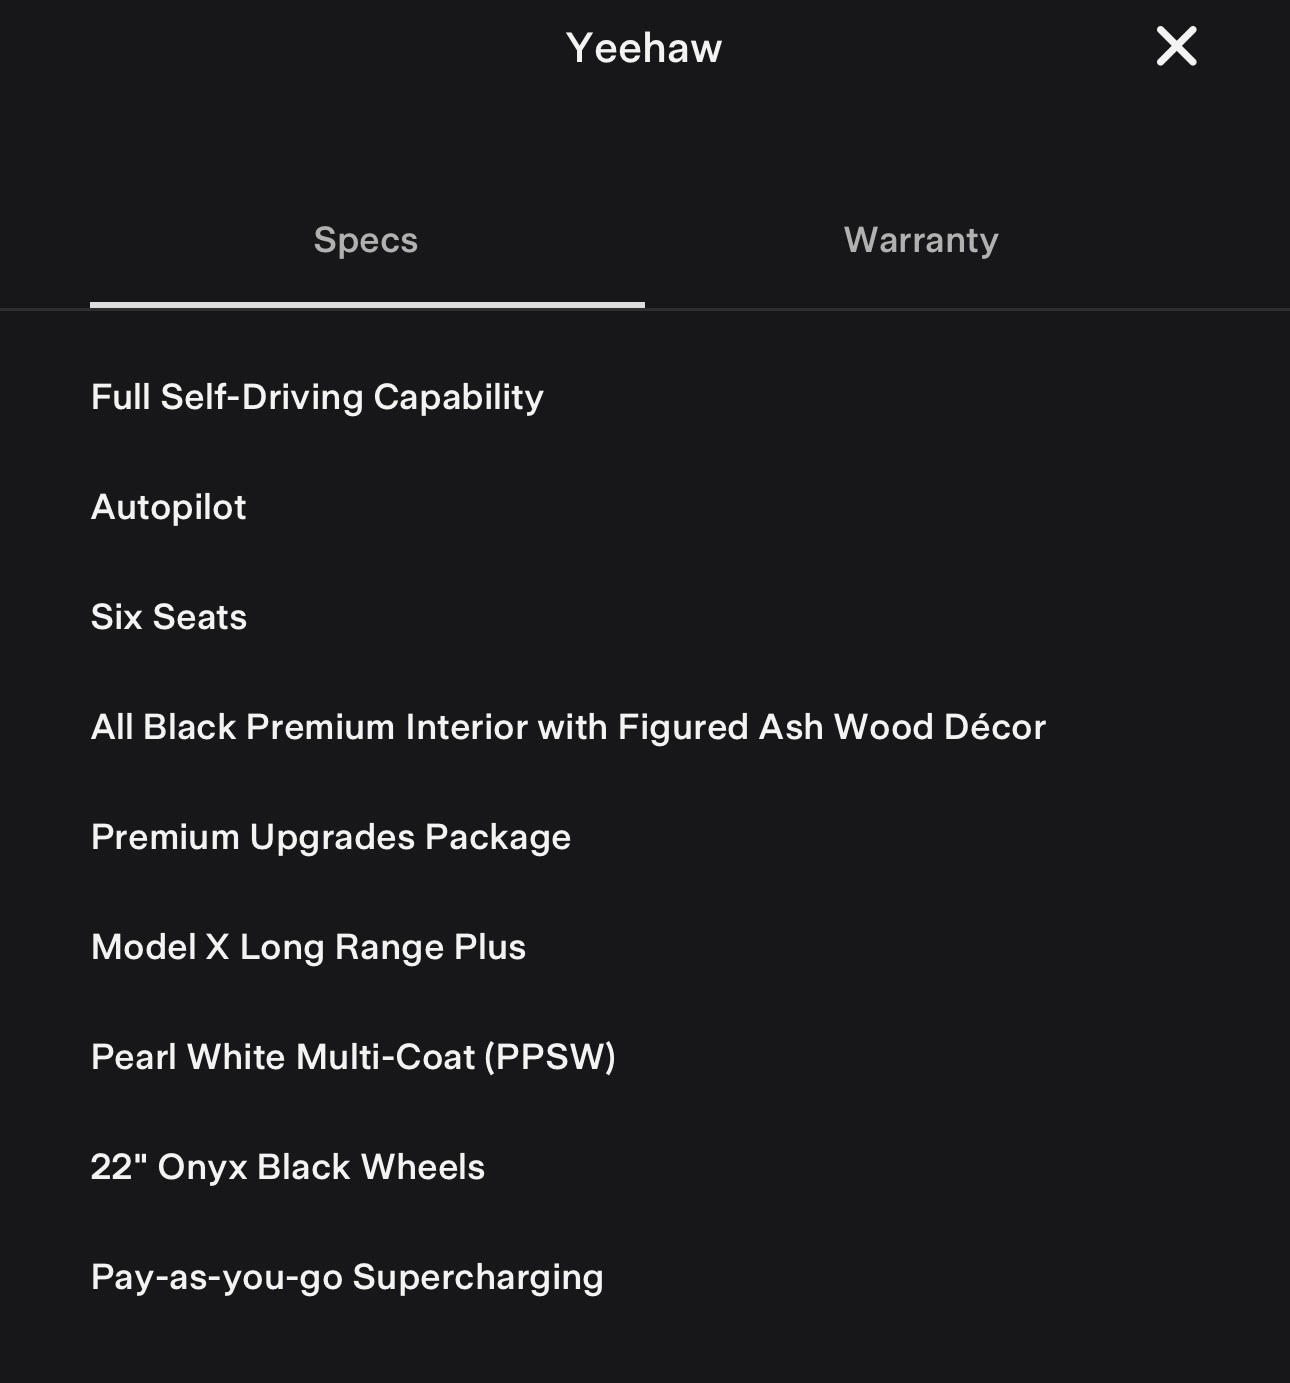Screen dimensions: 1290x1383
Task: Select the 22" Onyx Black Wheels item
Action: [x=288, y=1167]
